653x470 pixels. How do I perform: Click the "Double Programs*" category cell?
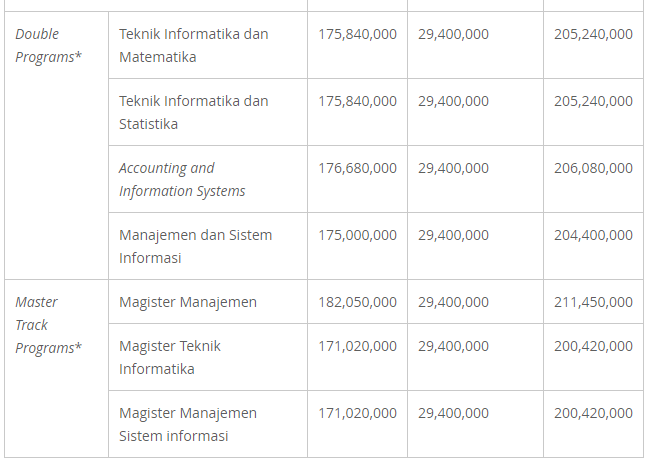coord(48,45)
